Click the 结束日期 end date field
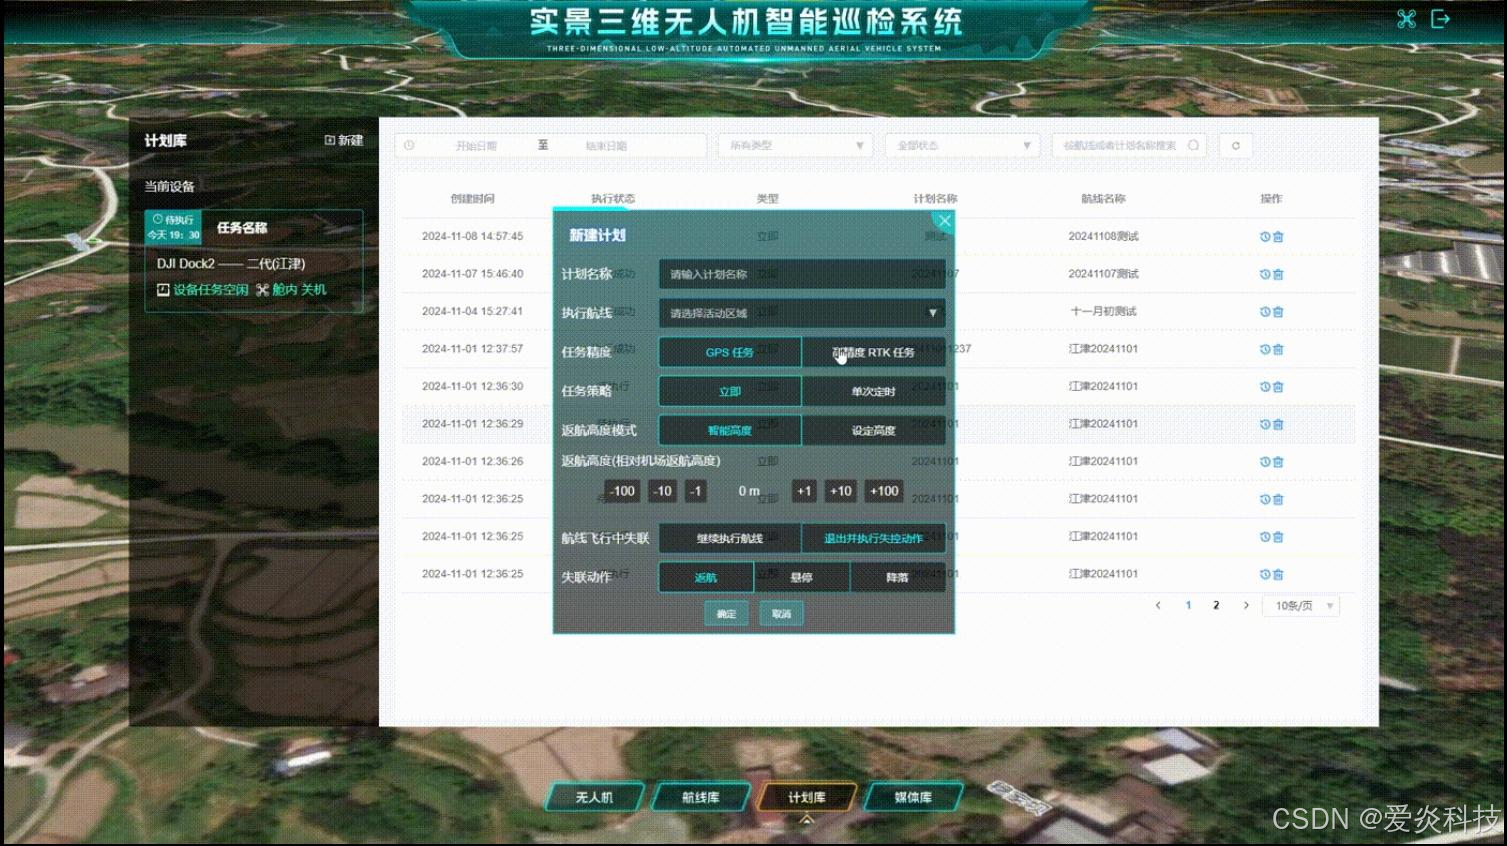1507x846 pixels. pos(606,146)
